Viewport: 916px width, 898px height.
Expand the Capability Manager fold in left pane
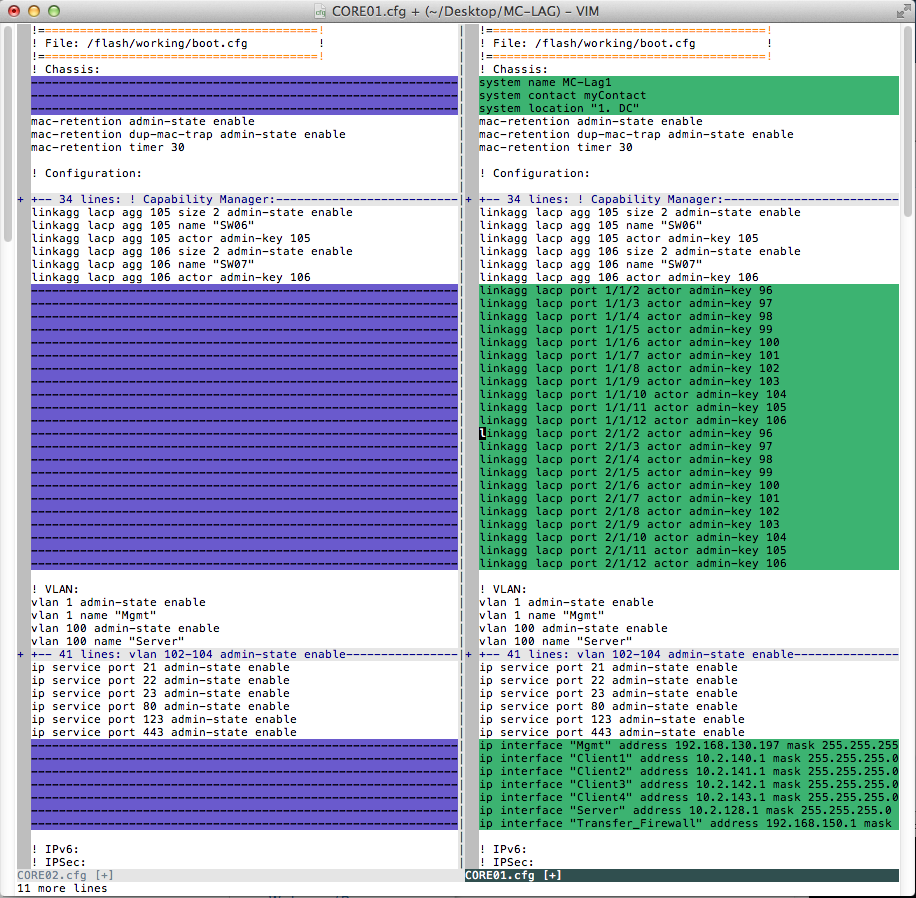[x=150, y=199]
